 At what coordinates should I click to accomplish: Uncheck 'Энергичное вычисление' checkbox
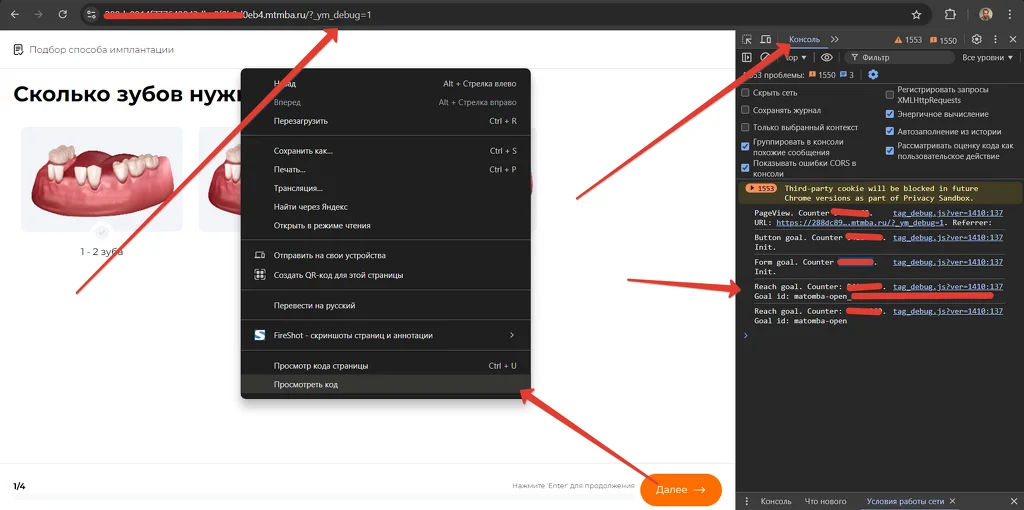click(x=889, y=114)
